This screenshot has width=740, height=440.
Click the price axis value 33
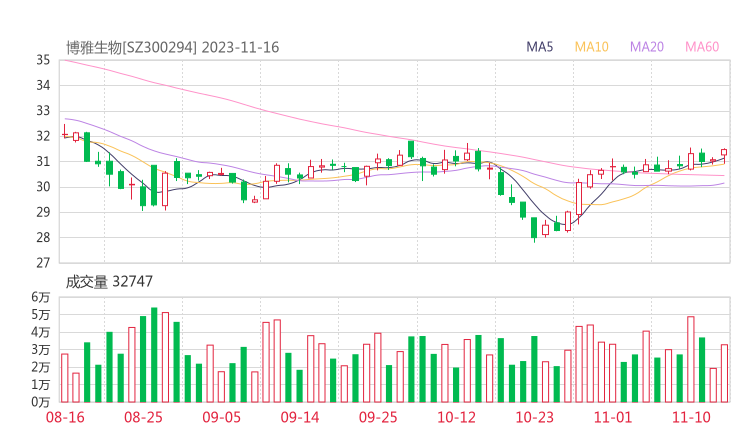(43, 111)
